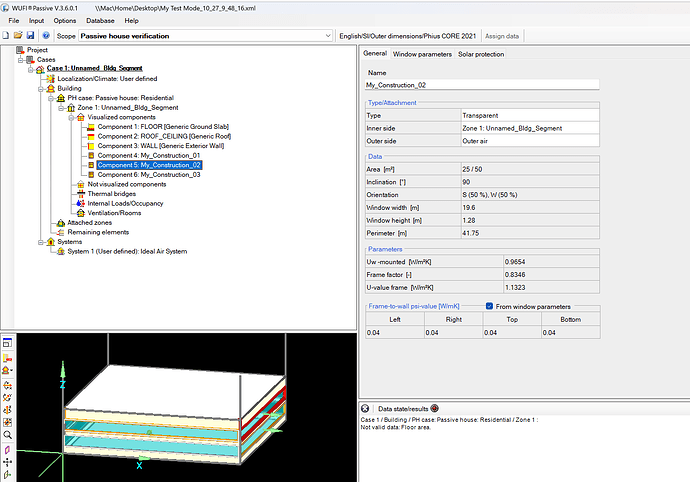Open the Input menu
Screen dimensions: 690x482
point(37,21)
